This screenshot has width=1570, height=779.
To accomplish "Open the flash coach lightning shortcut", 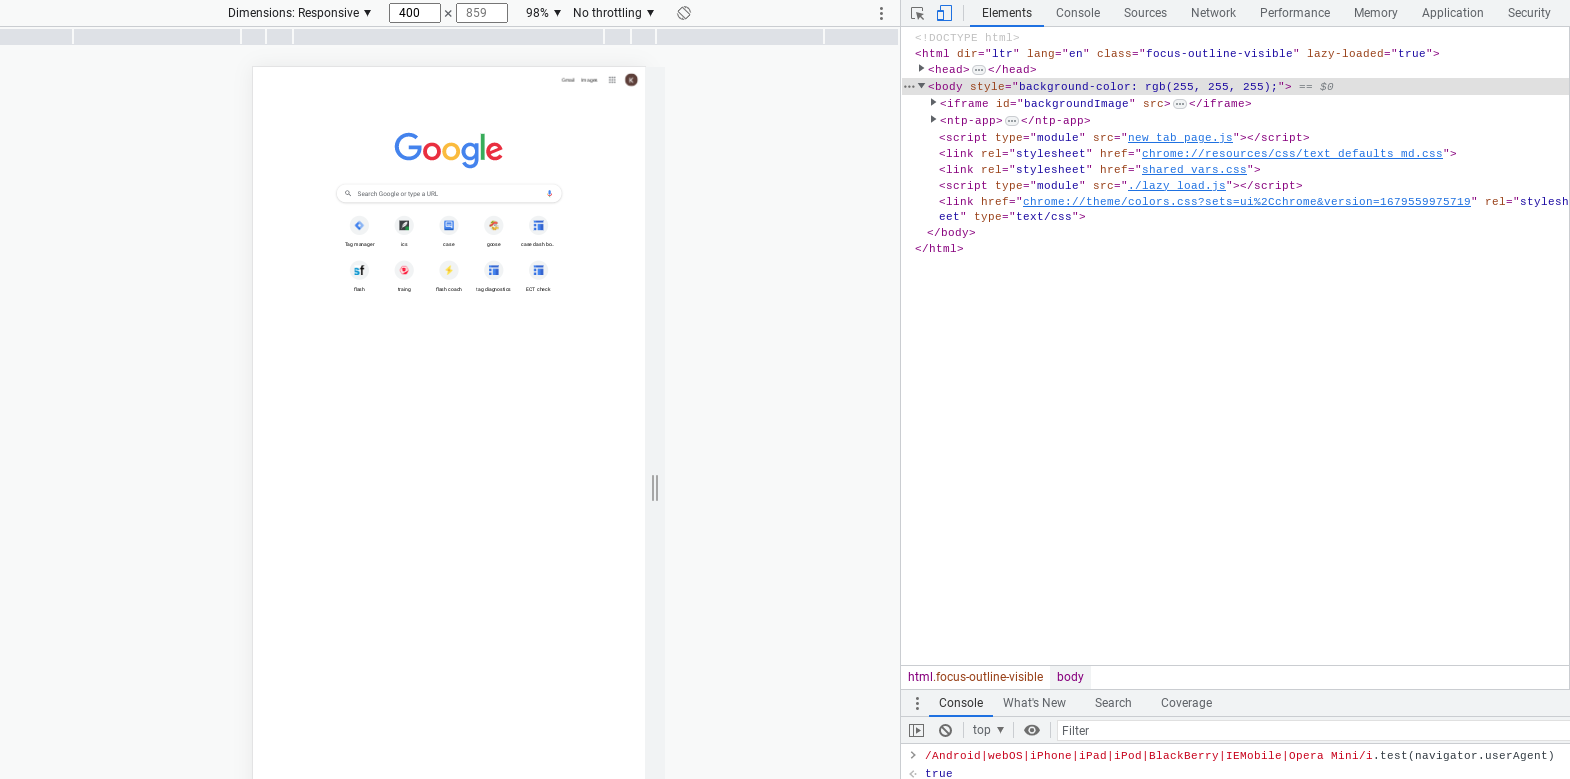I will coord(449,270).
